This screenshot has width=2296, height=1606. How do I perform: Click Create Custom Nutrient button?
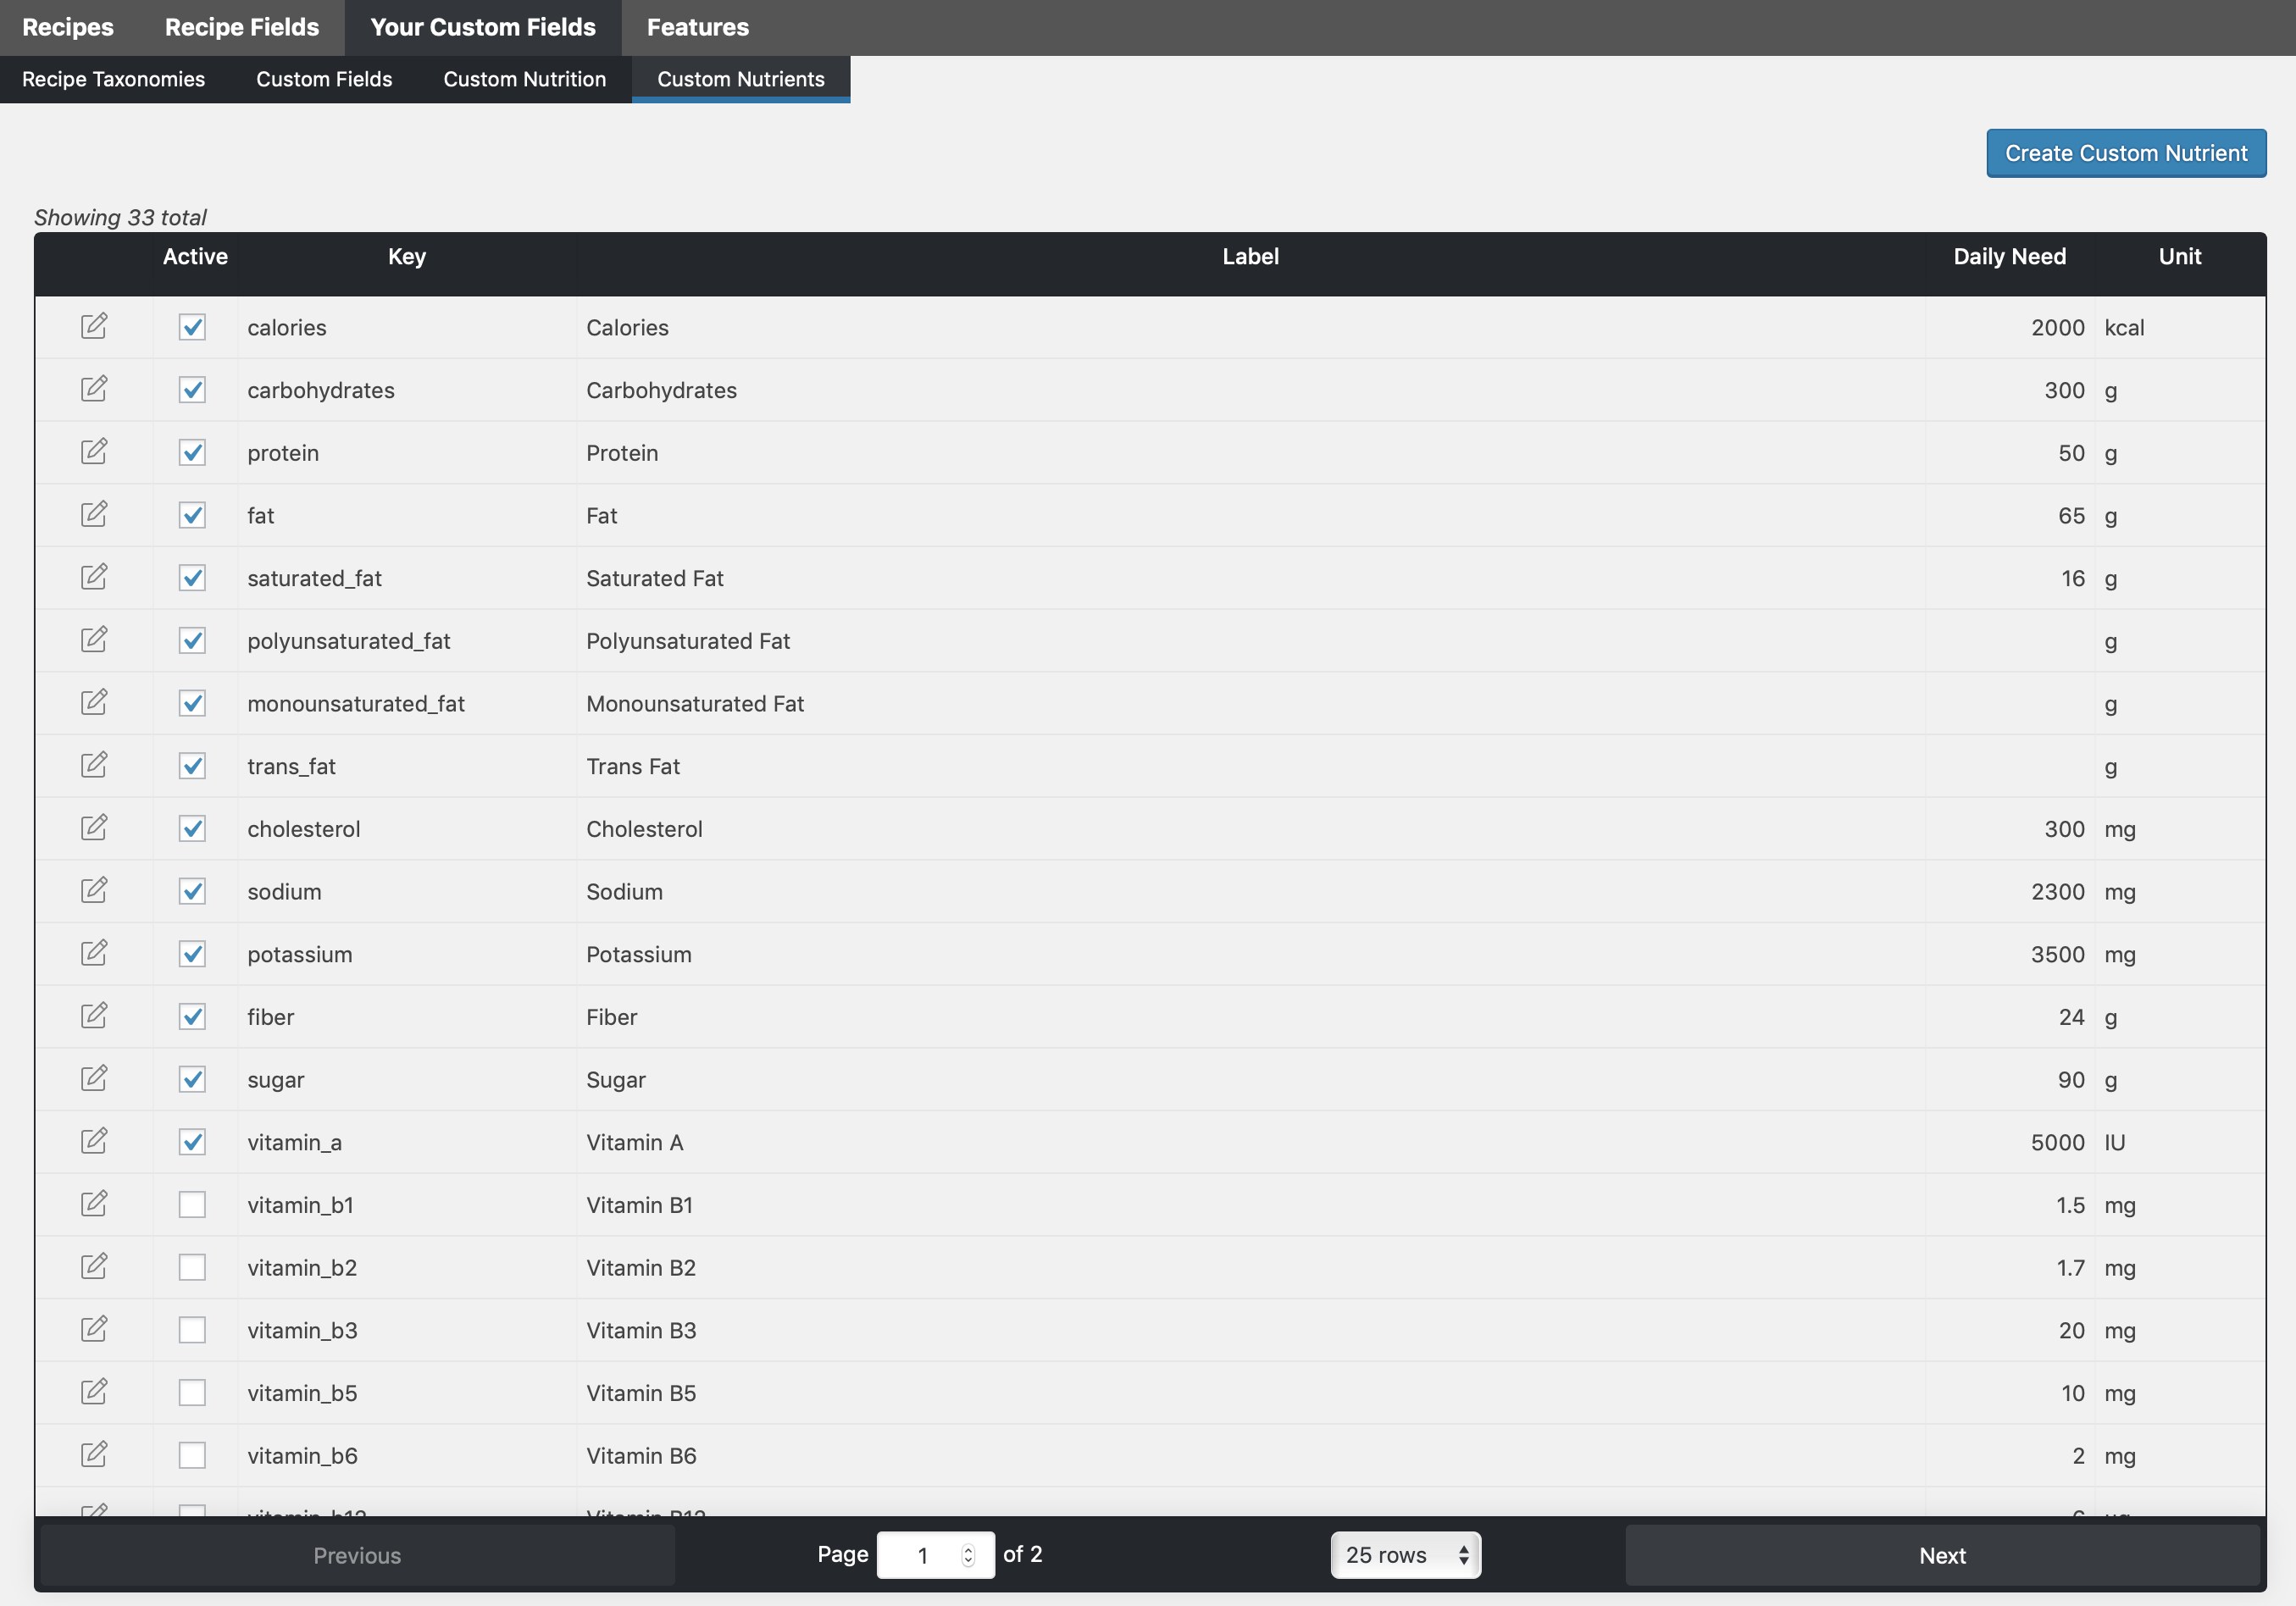tap(2125, 153)
